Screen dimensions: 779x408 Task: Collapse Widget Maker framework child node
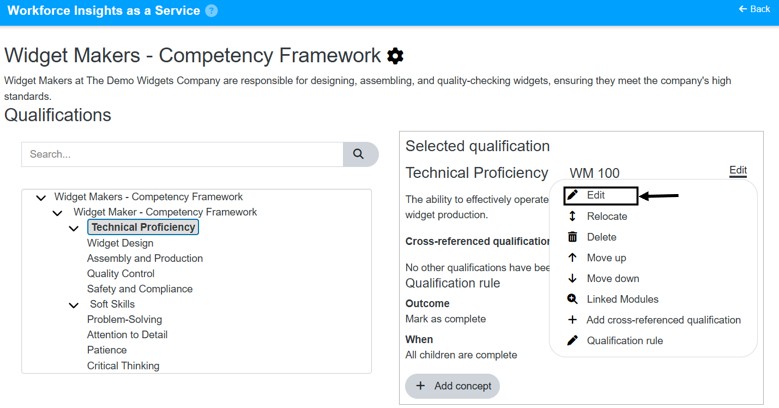(x=58, y=213)
